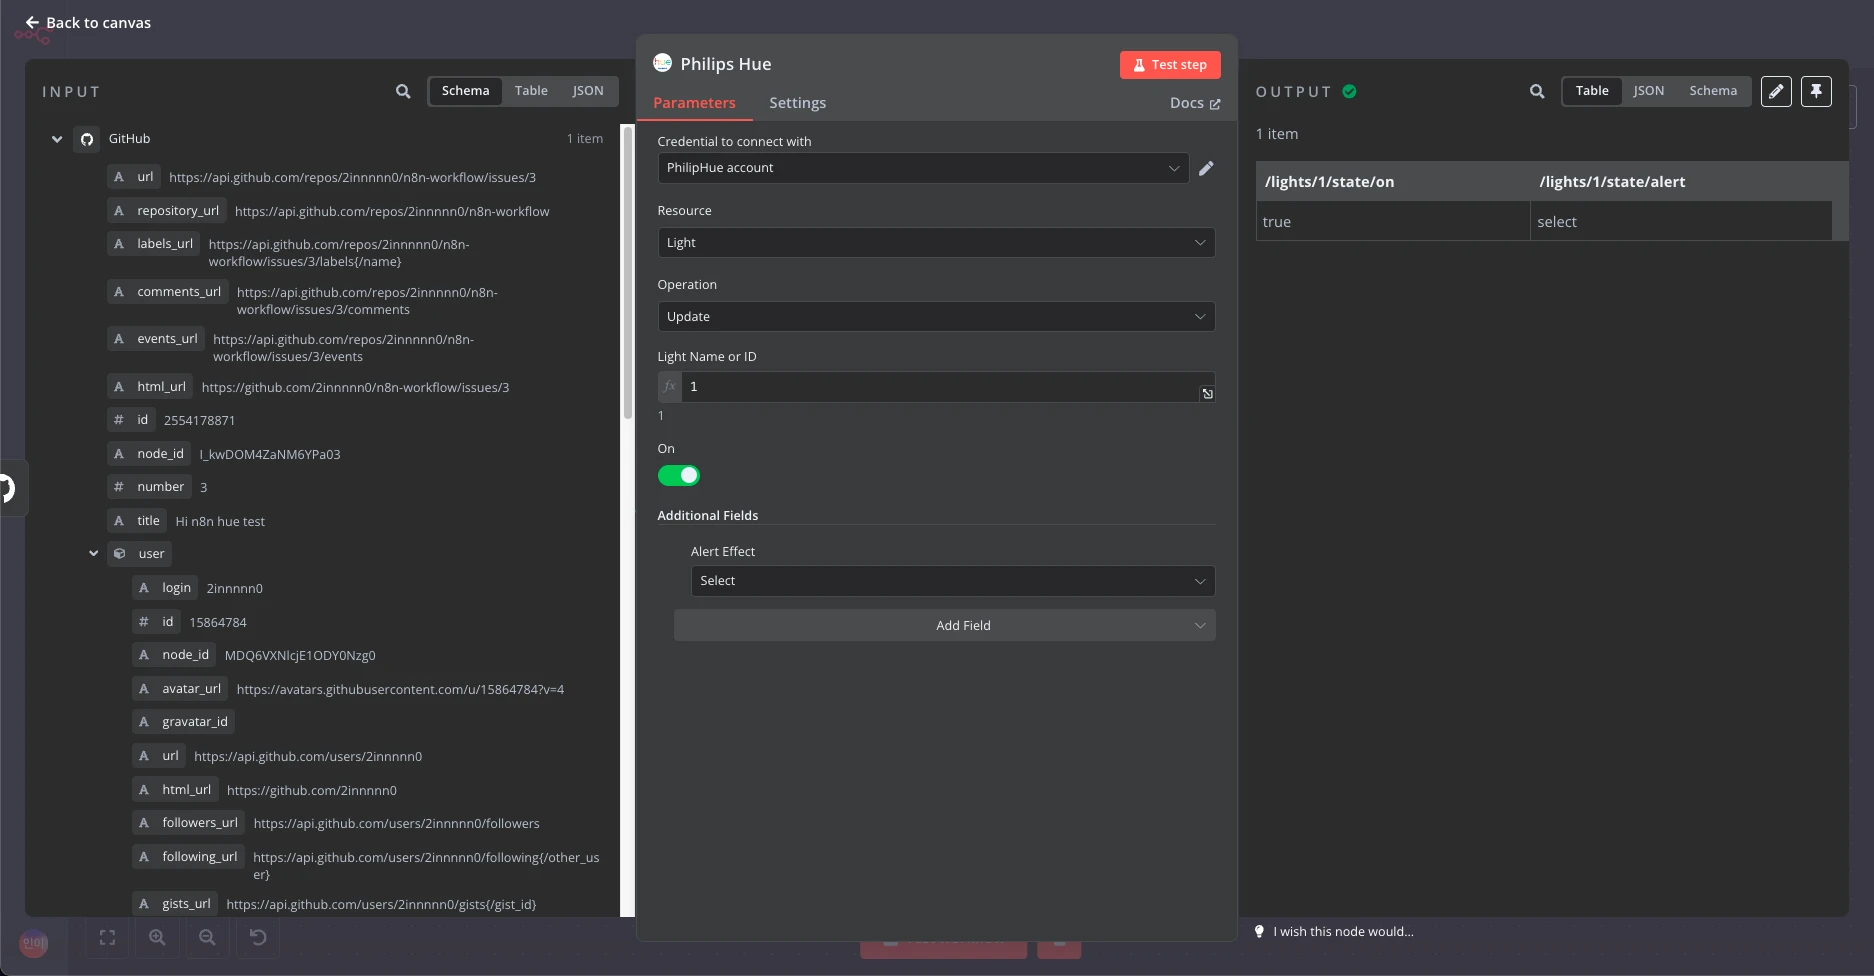This screenshot has width=1874, height=976.
Task: Click the gravatar_id schema field
Action: [184, 722]
